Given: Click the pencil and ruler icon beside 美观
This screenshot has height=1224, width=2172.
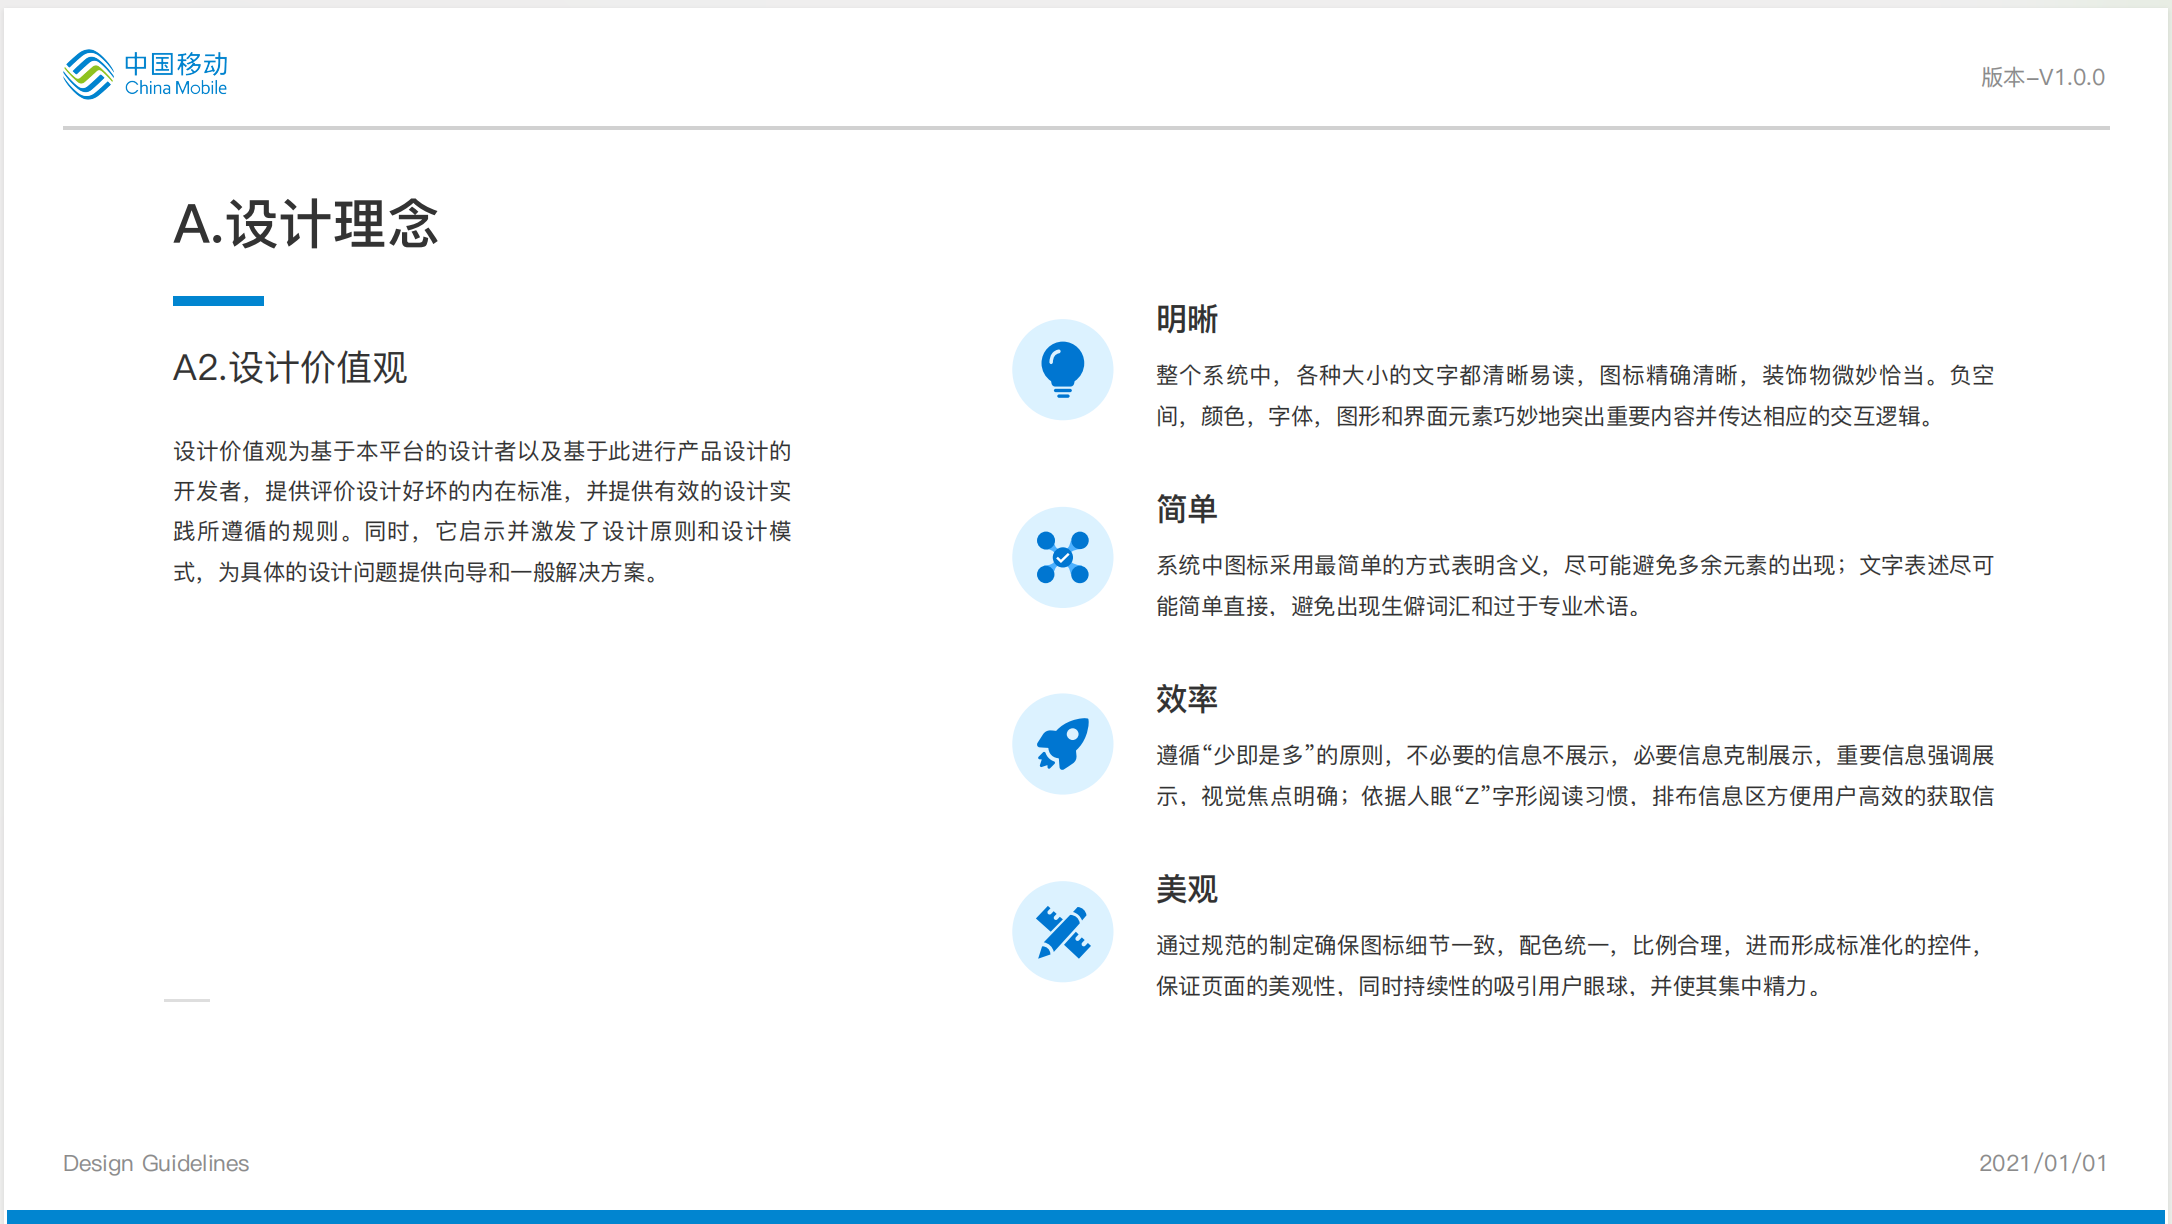Looking at the screenshot, I should click(x=1062, y=931).
